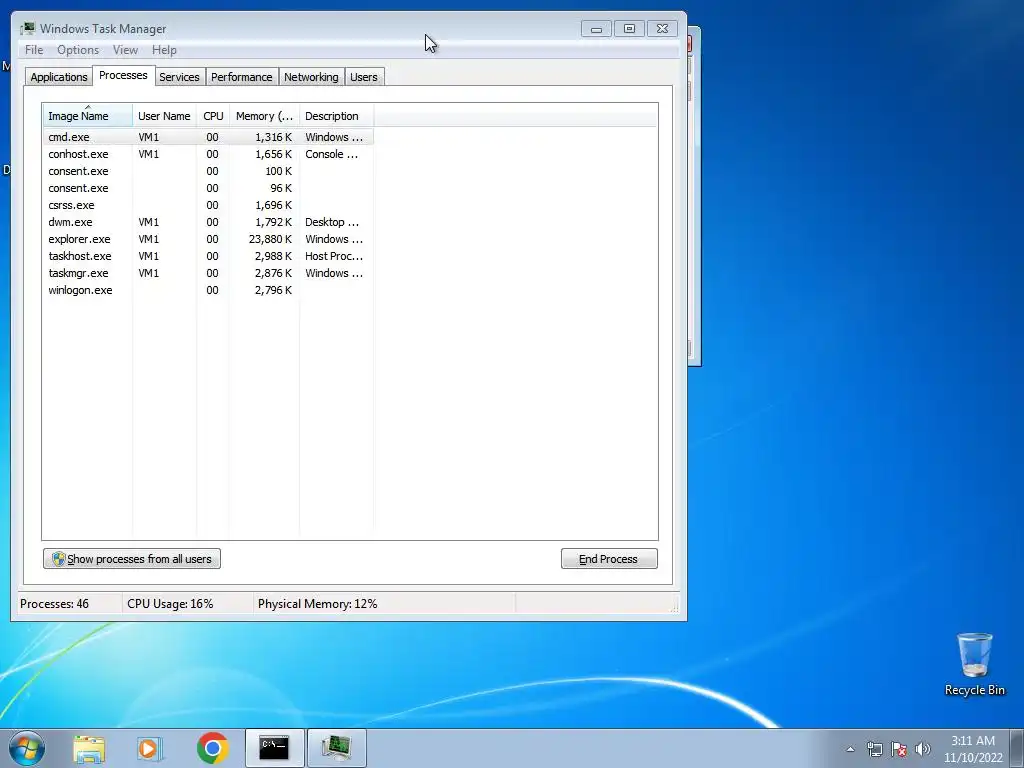Open the Users tab
This screenshot has width=1024, height=768.
tap(364, 77)
